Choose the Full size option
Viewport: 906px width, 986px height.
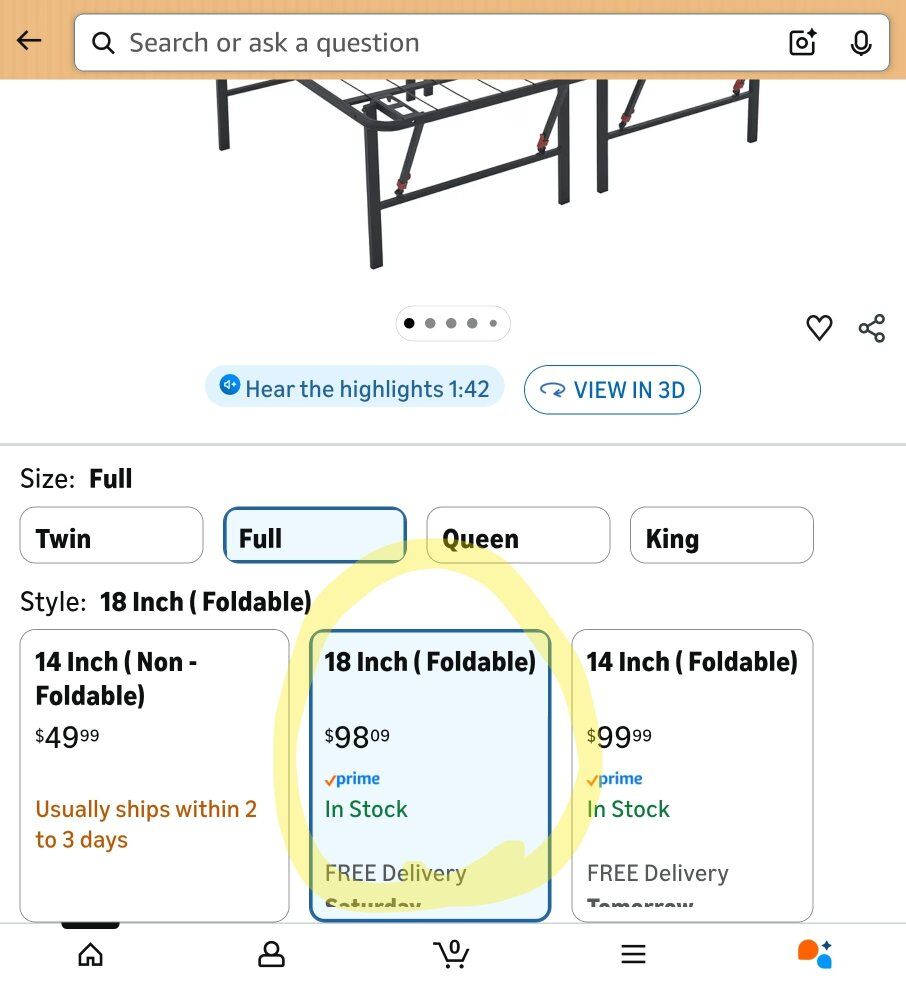(x=314, y=536)
